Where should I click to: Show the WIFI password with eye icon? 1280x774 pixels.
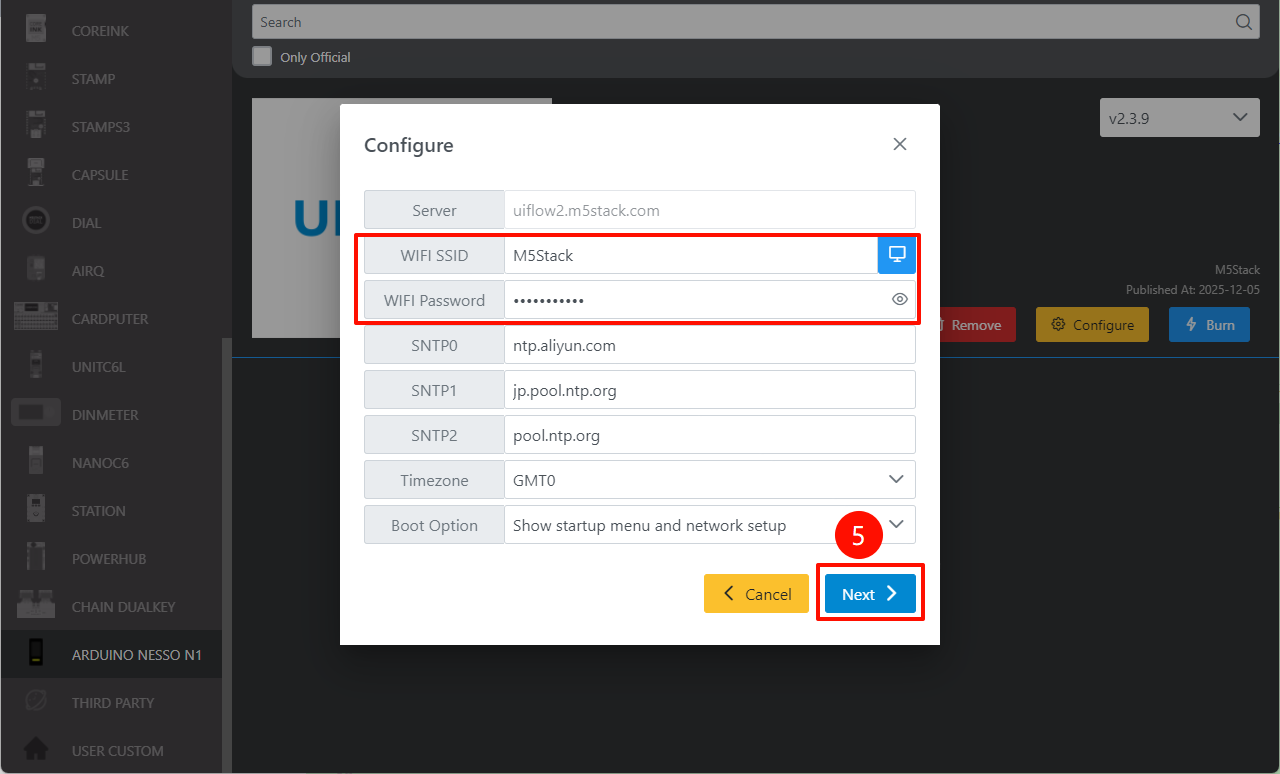(899, 300)
